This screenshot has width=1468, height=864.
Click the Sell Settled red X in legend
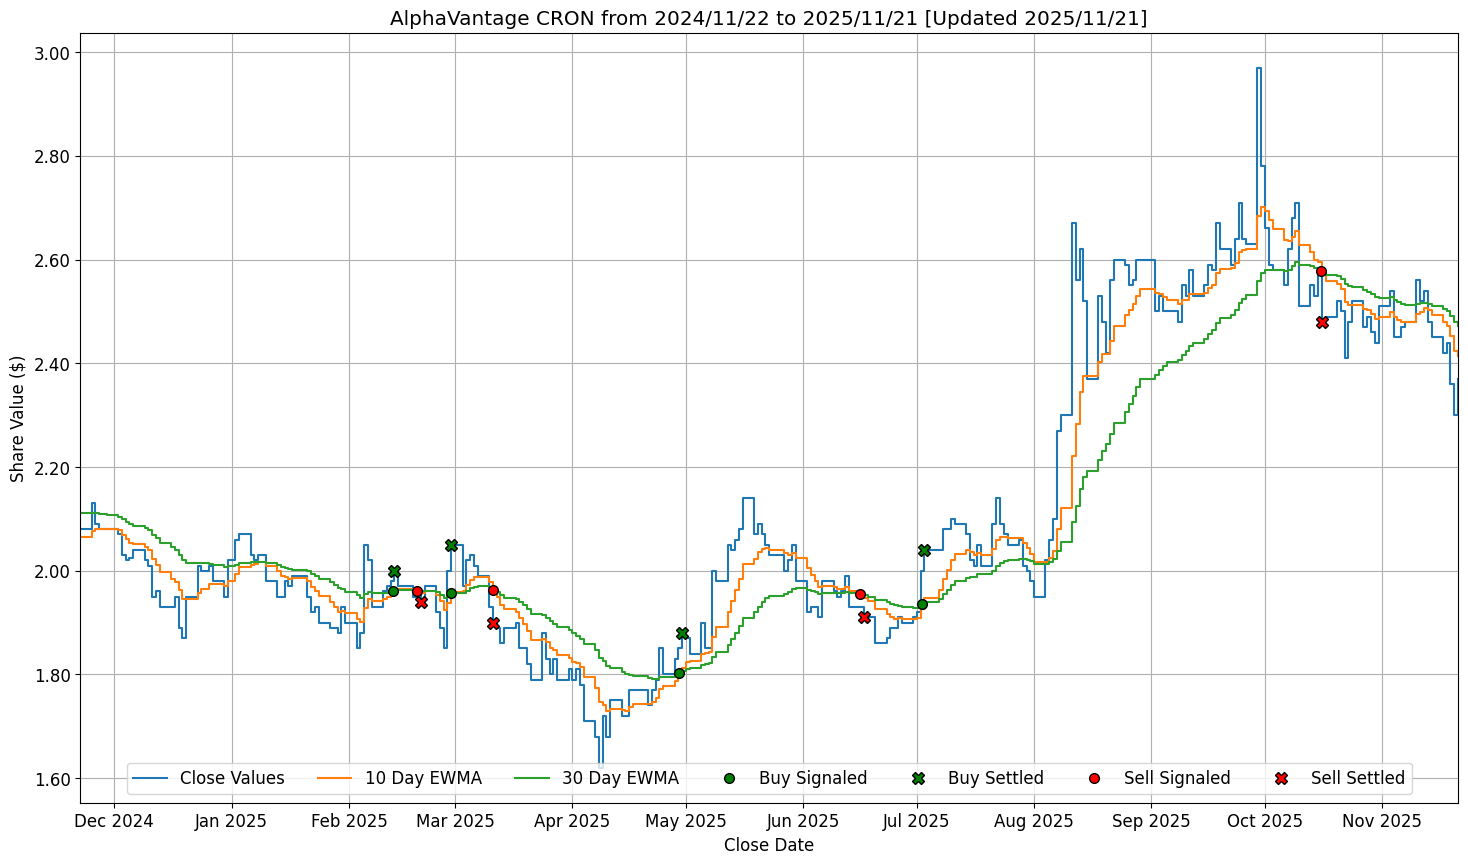1281,778
